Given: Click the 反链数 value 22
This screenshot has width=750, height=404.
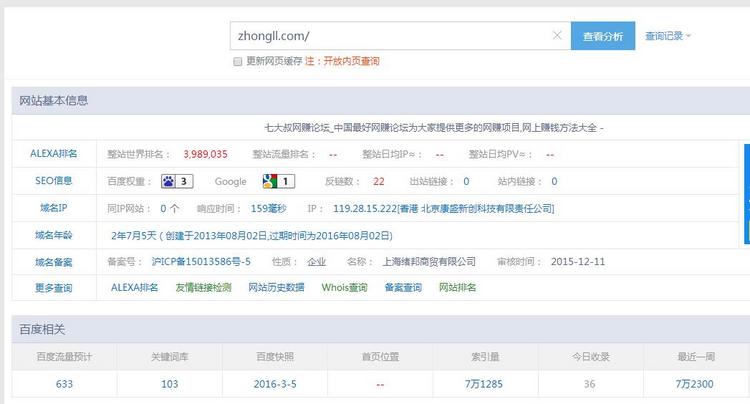Looking at the screenshot, I should (x=378, y=181).
